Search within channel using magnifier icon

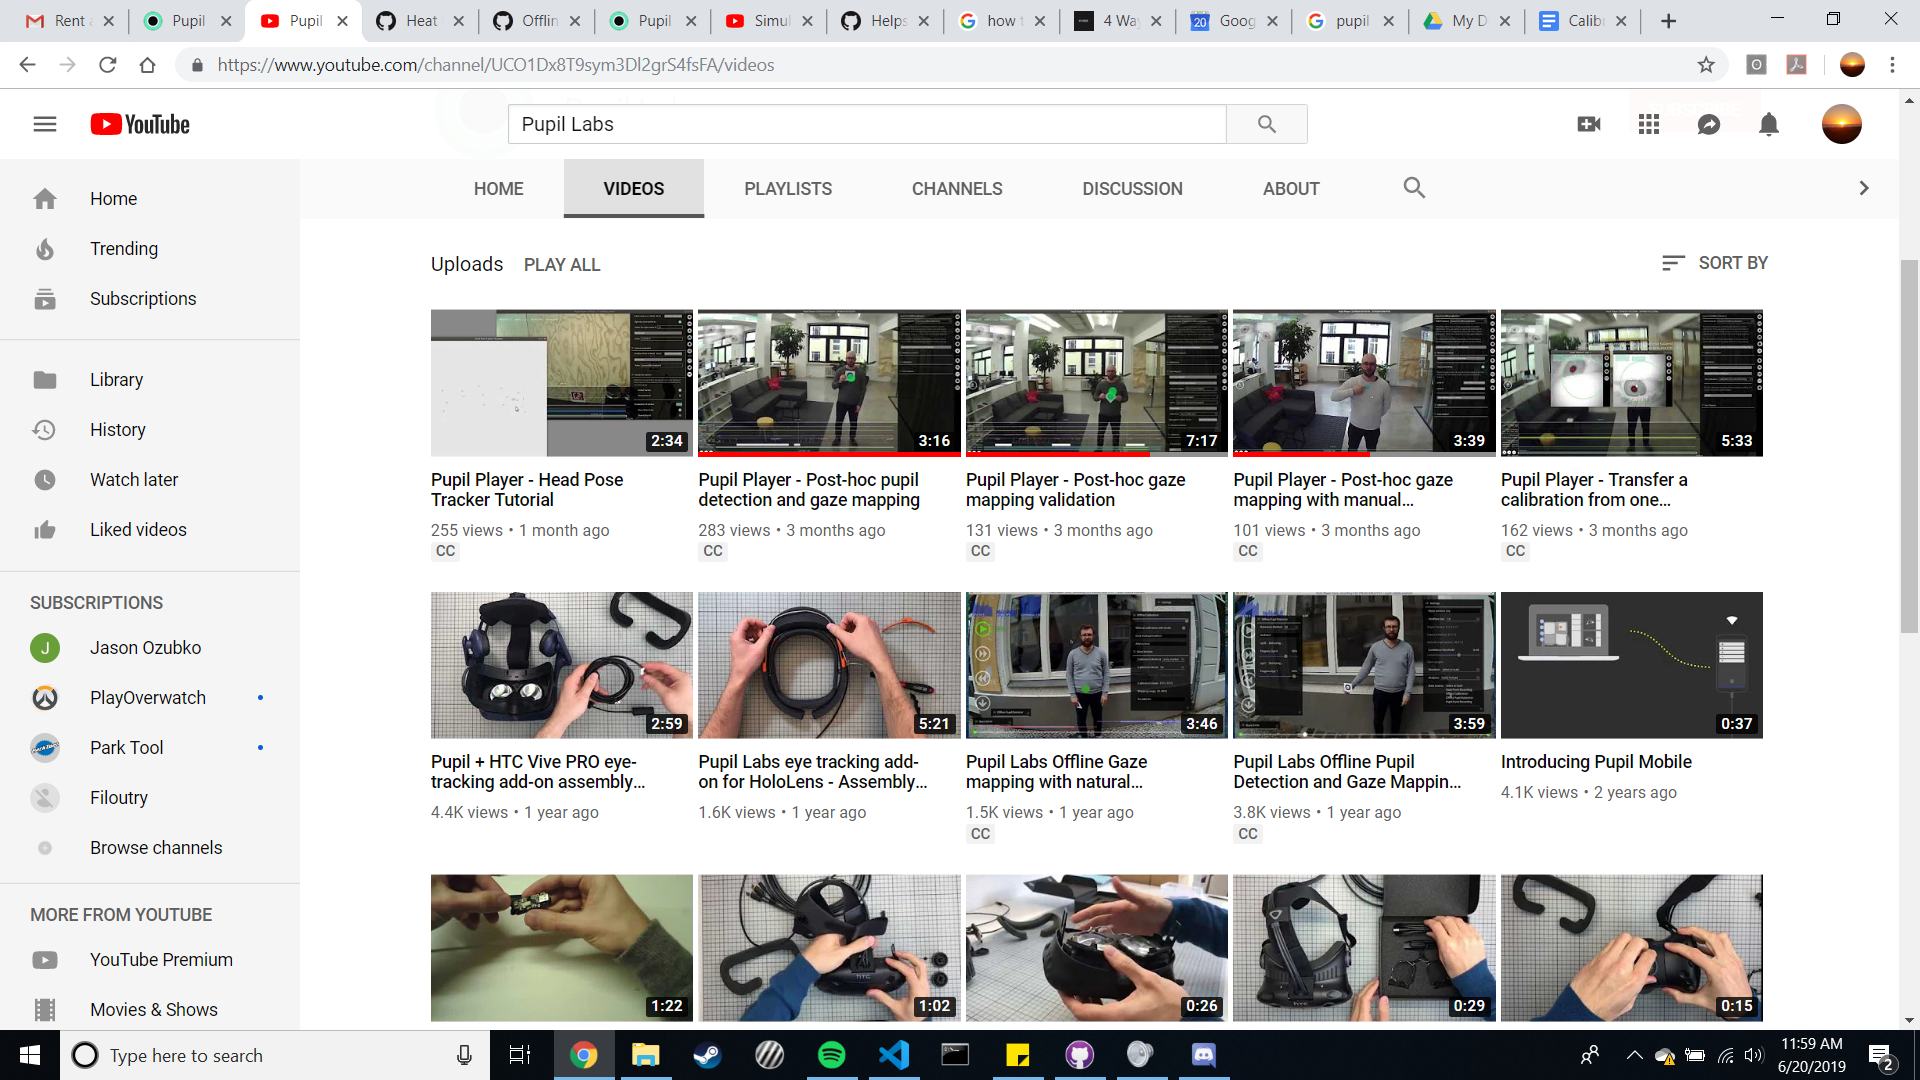pos(1414,188)
